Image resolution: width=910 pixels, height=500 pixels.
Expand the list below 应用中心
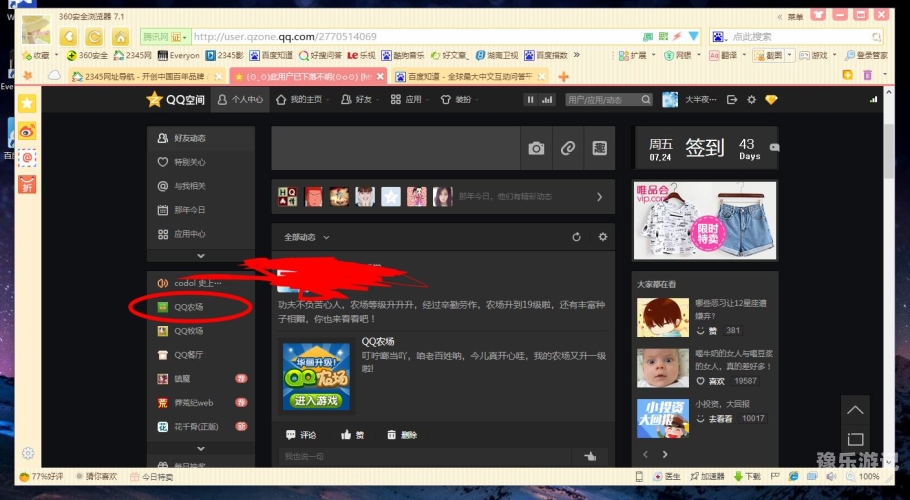(201, 256)
